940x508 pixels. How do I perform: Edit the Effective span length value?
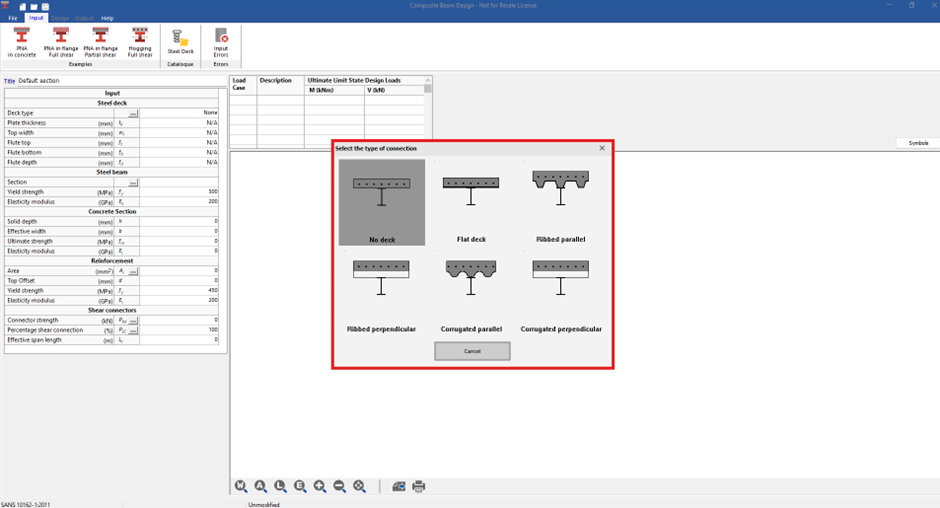click(179, 340)
